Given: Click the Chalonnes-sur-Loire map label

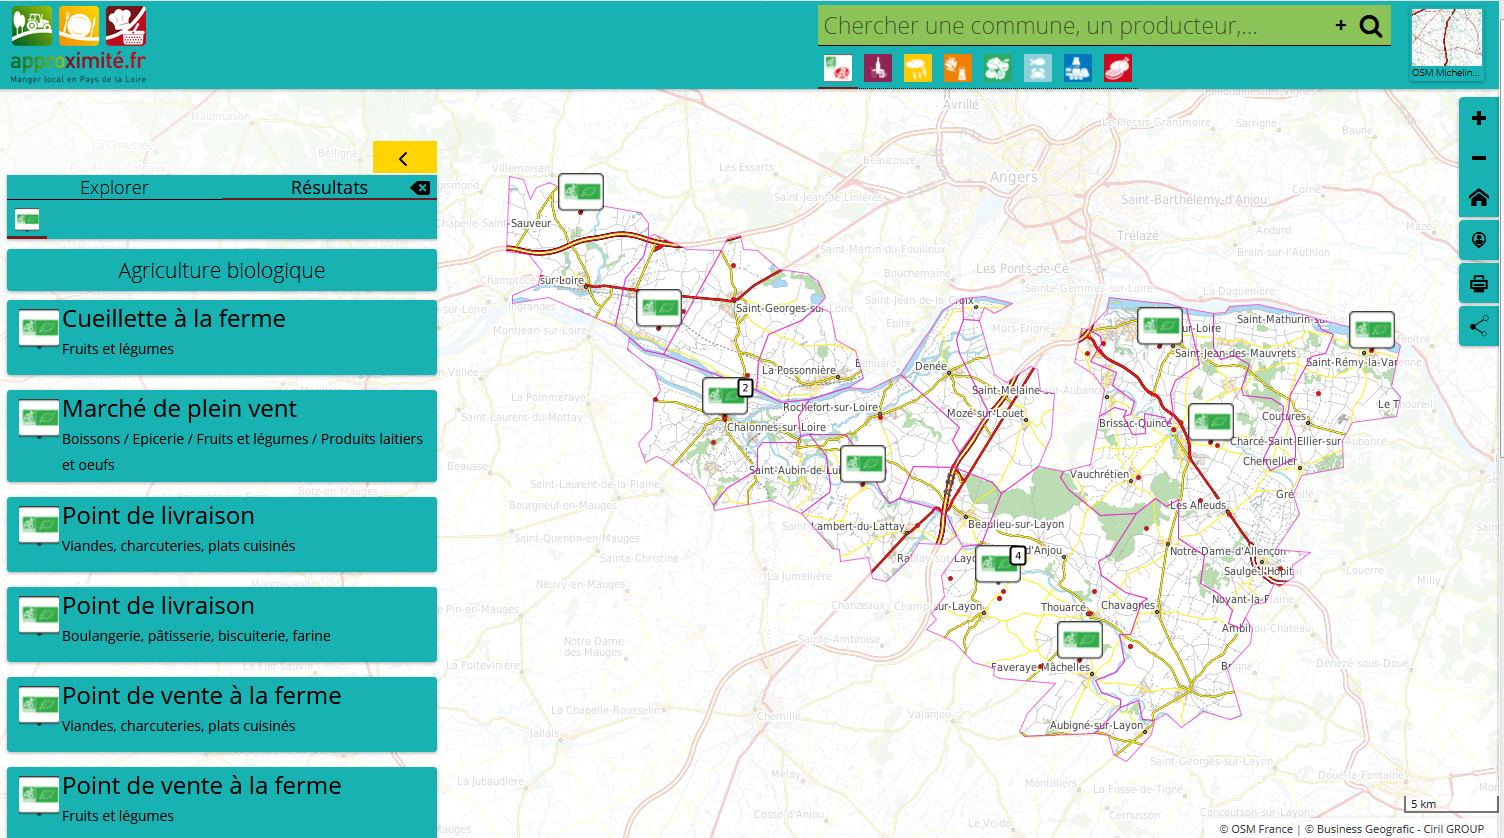Looking at the screenshot, I should 777,427.
